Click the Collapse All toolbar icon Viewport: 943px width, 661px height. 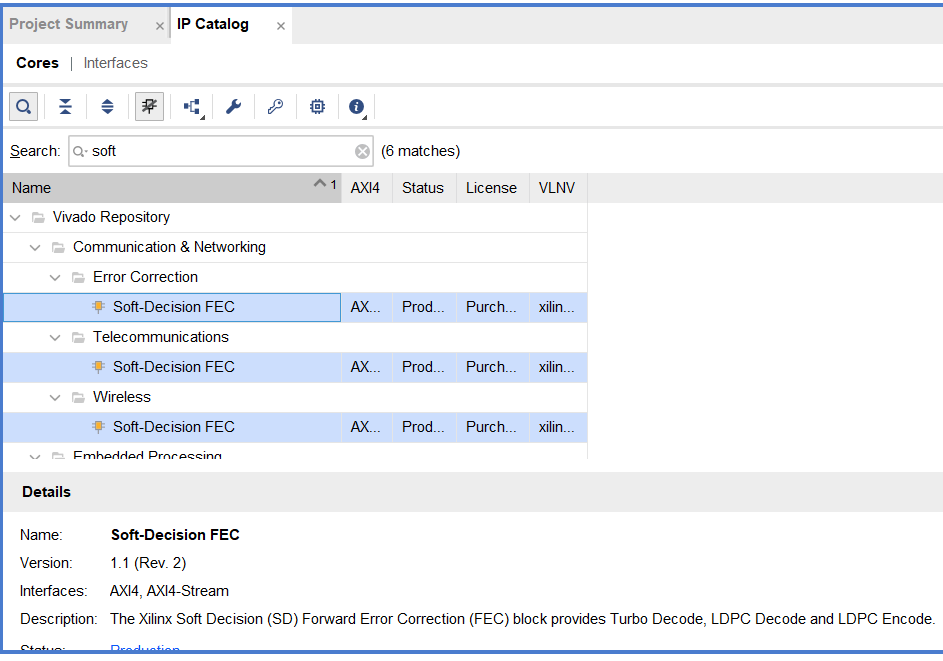[65, 106]
